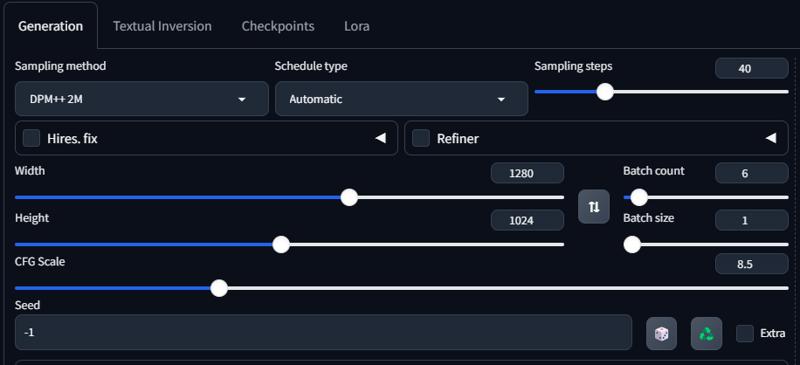Switch to the Textual Inversion tab

click(x=162, y=26)
